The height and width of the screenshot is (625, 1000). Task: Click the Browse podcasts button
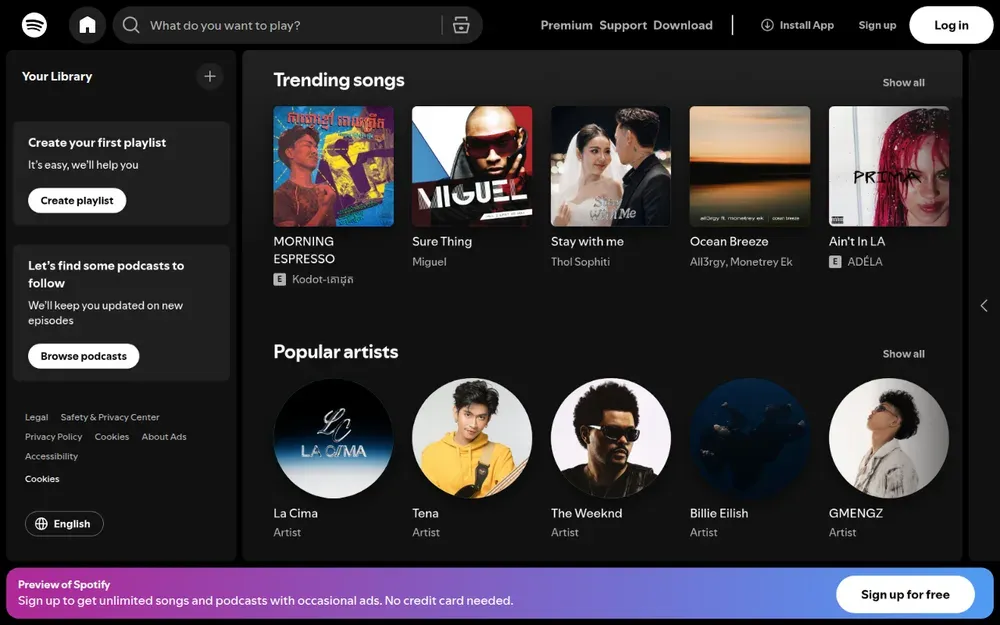(x=84, y=356)
